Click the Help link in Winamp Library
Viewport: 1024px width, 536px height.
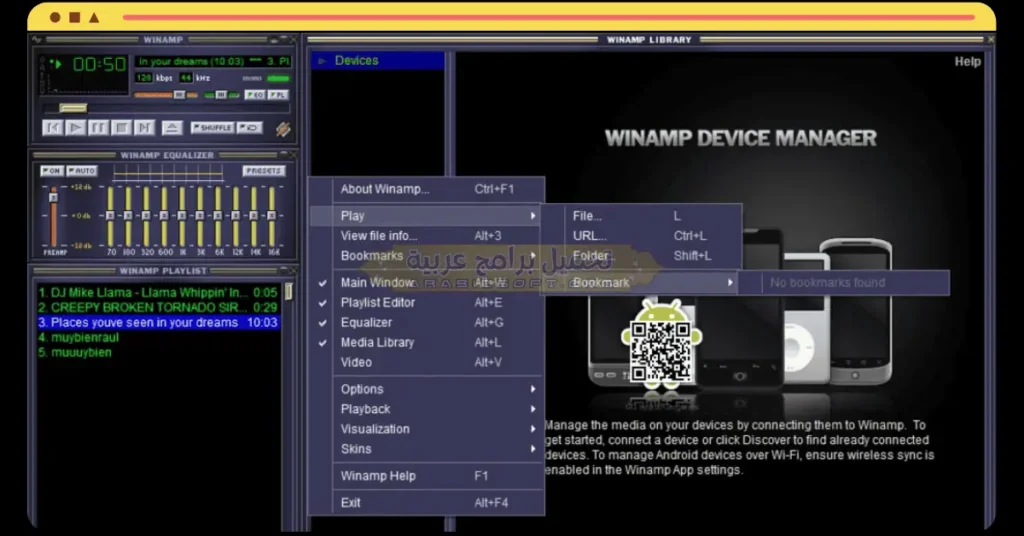tap(967, 61)
